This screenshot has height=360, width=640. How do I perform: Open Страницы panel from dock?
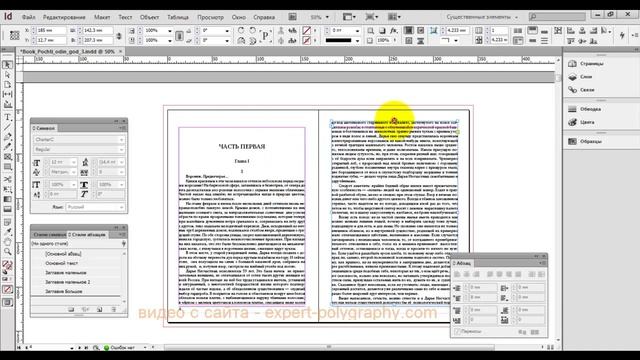[x=586, y=64]
